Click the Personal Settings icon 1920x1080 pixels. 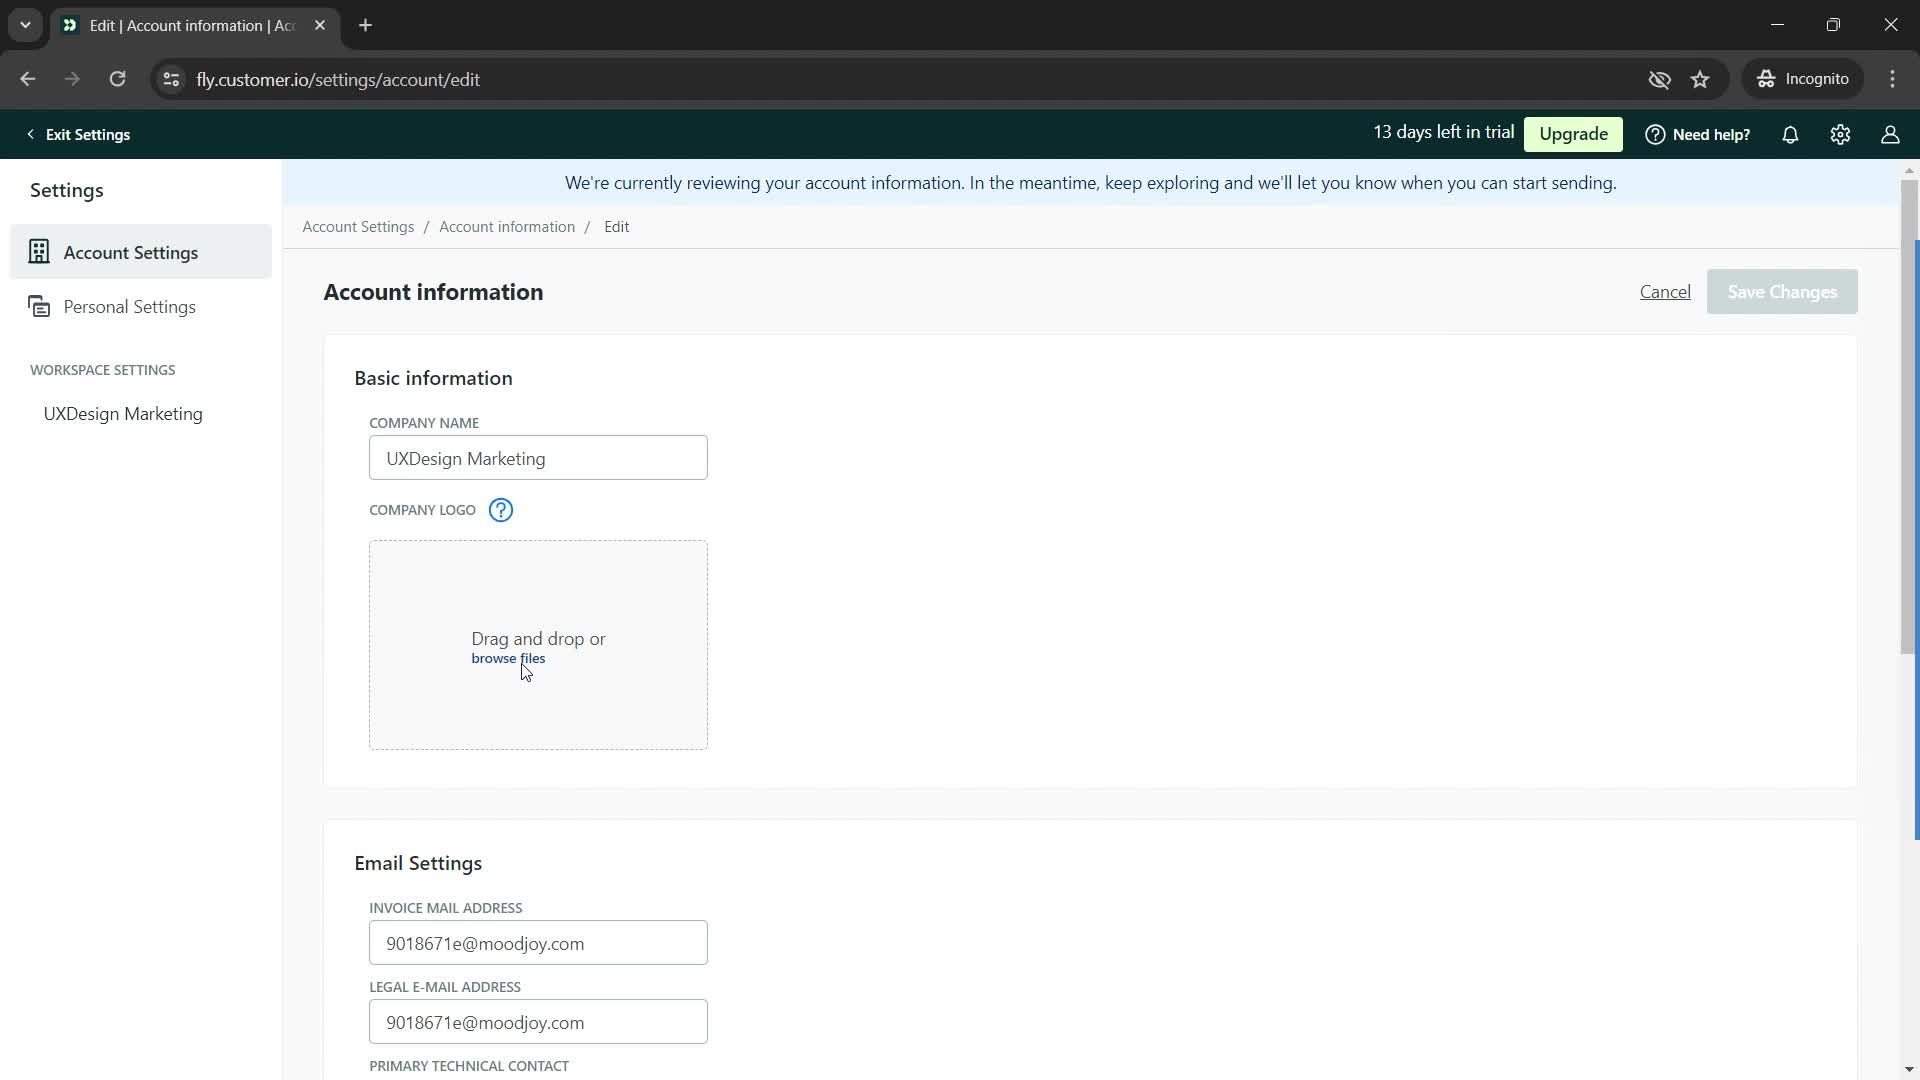(x=38, y=306)
